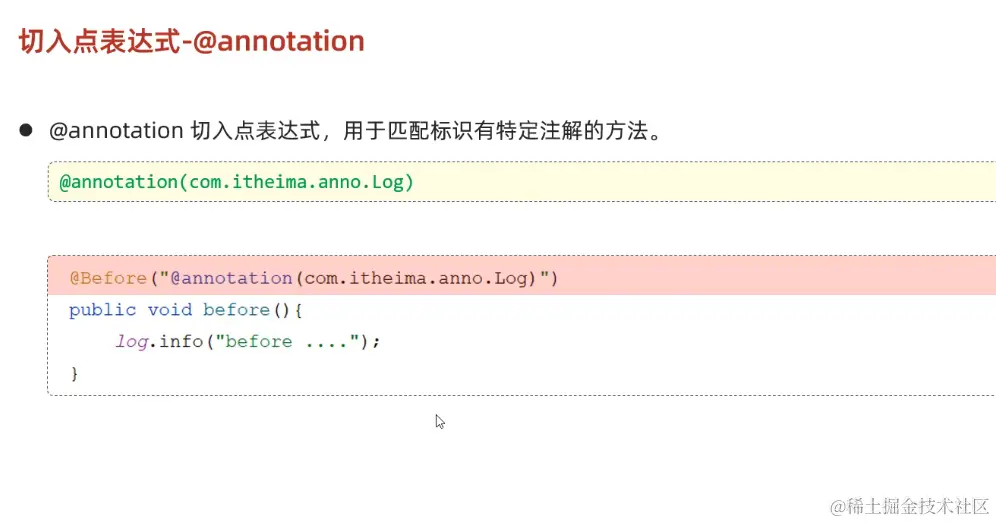Screen dimensions: 996x523
Task: Click the @Before annotation keyword
Action: point(108,278)
